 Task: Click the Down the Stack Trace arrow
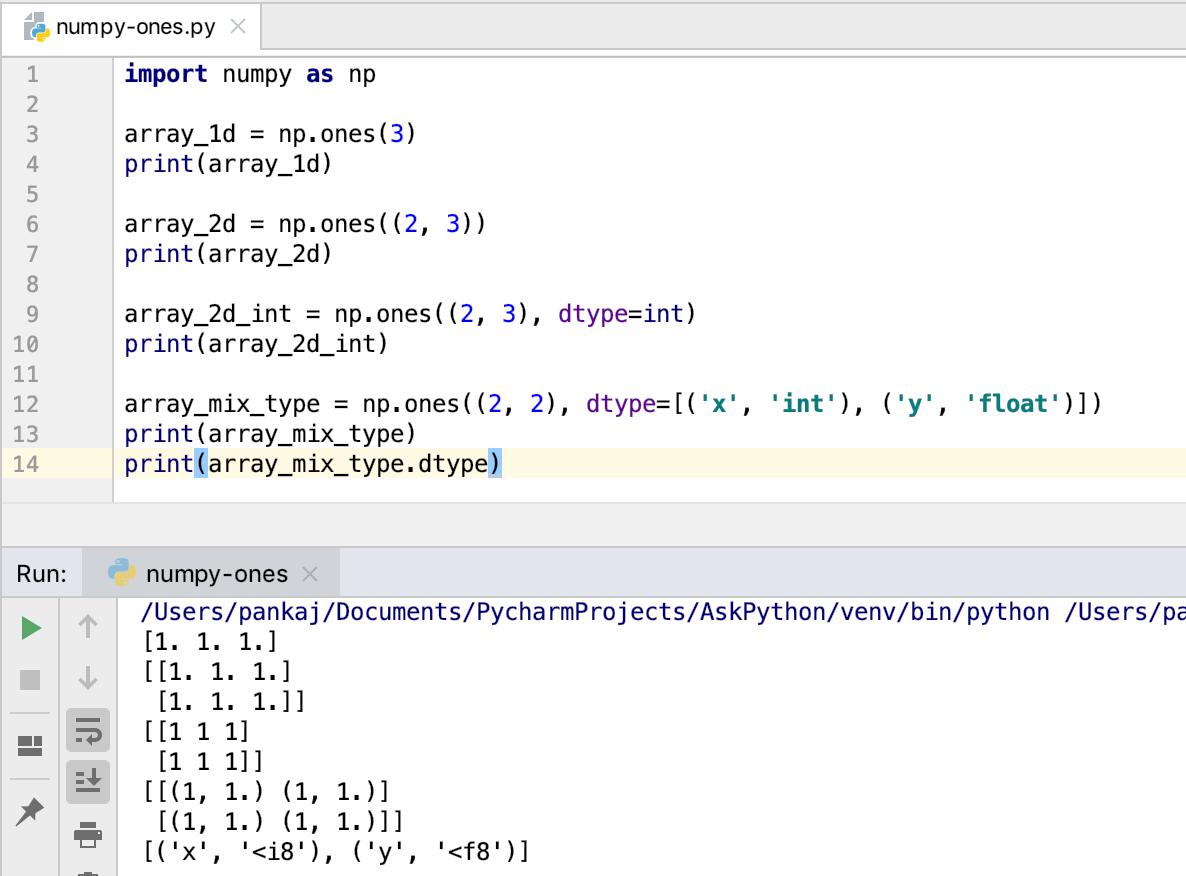pyautogui.click(x=86, y=677)
